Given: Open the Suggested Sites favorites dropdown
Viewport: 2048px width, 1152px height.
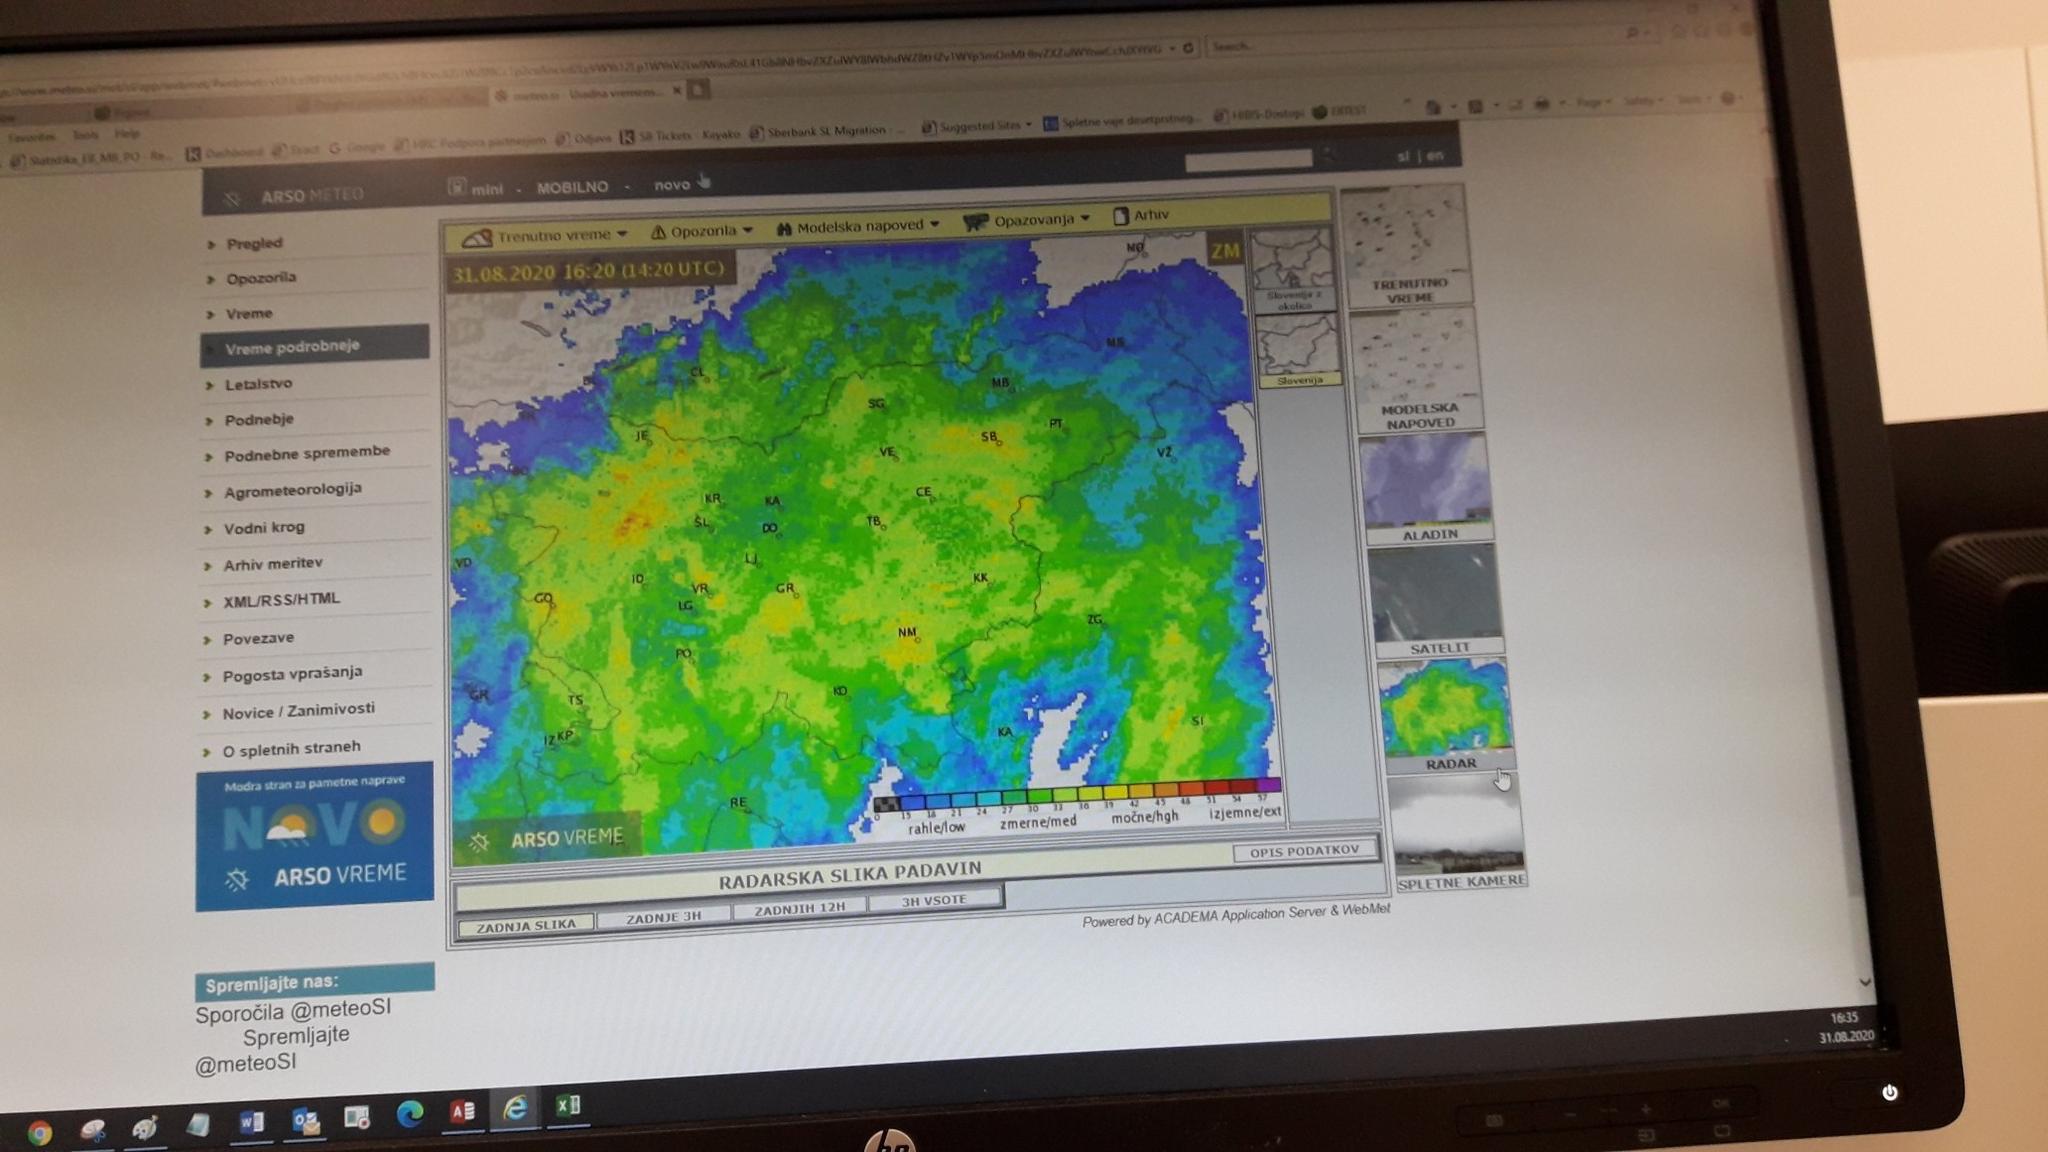Looking at the screenshot, I should [977, 126].
